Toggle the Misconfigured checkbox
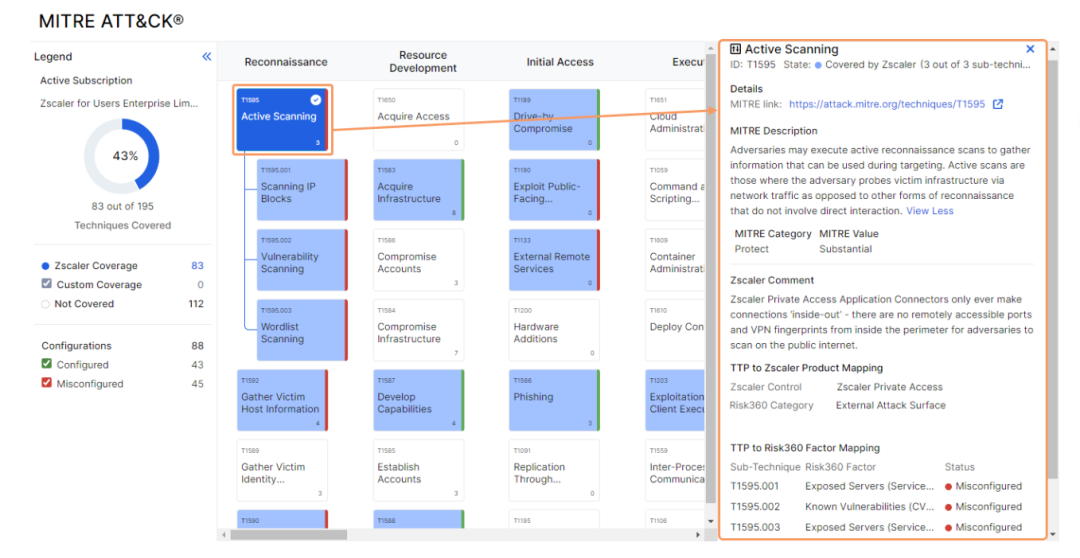Image resolution: width=1080 pixels, height=558 pixels. 46,384
